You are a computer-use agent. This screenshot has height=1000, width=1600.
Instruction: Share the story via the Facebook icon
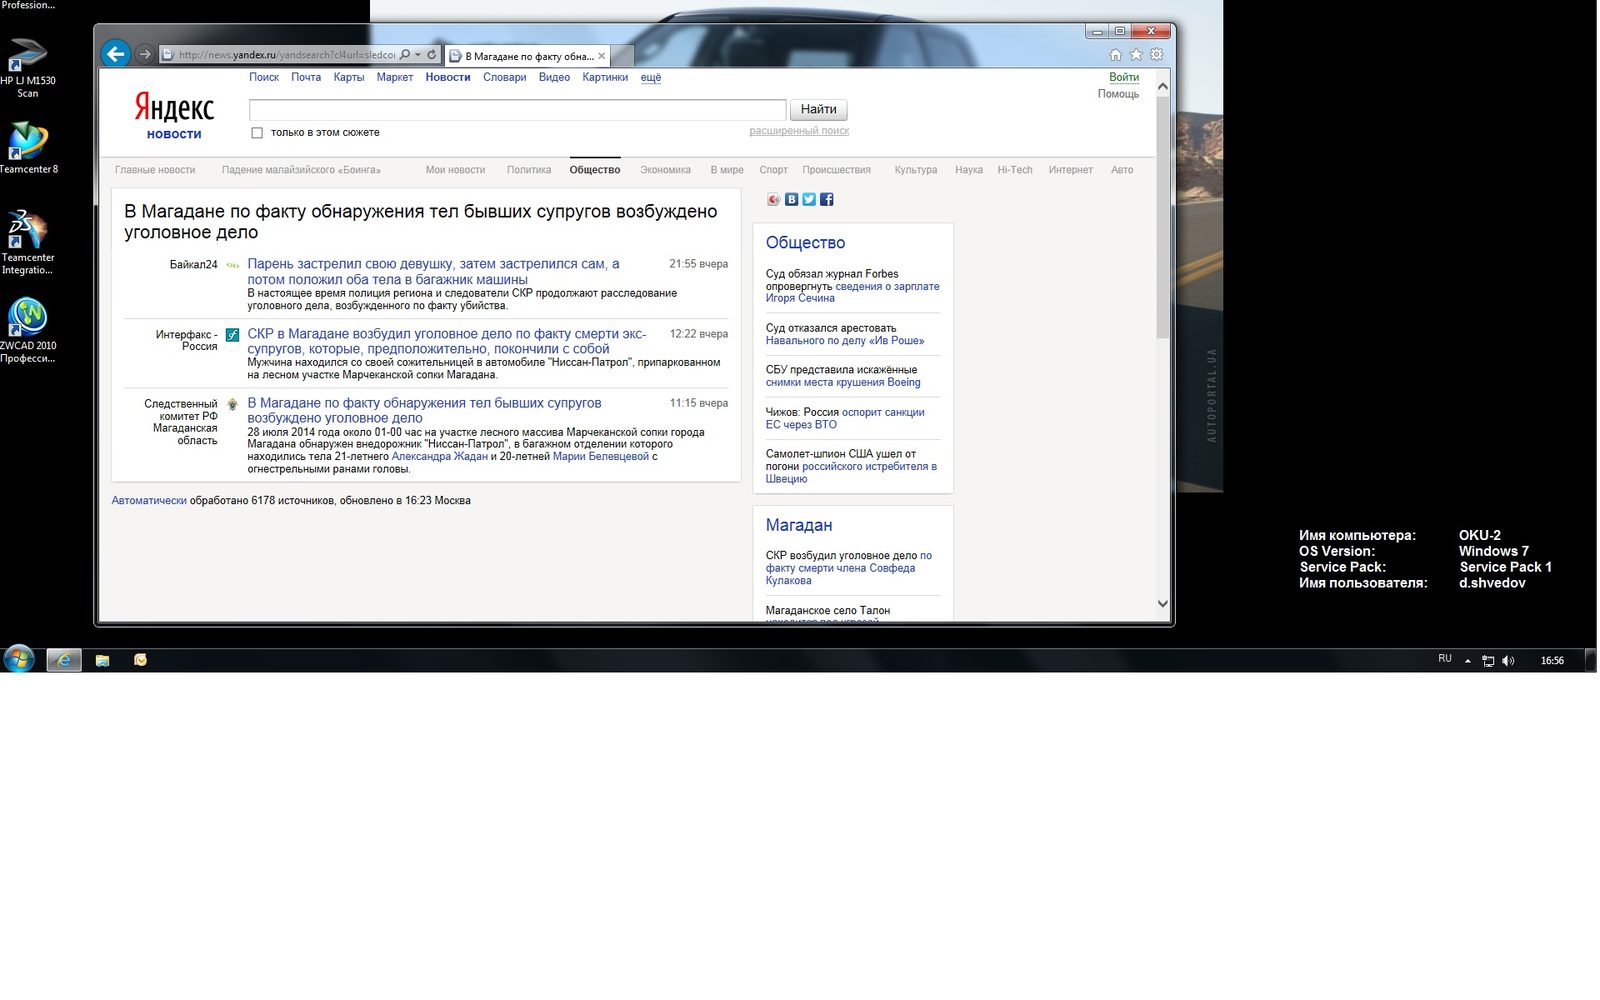(x=827, y=200)
